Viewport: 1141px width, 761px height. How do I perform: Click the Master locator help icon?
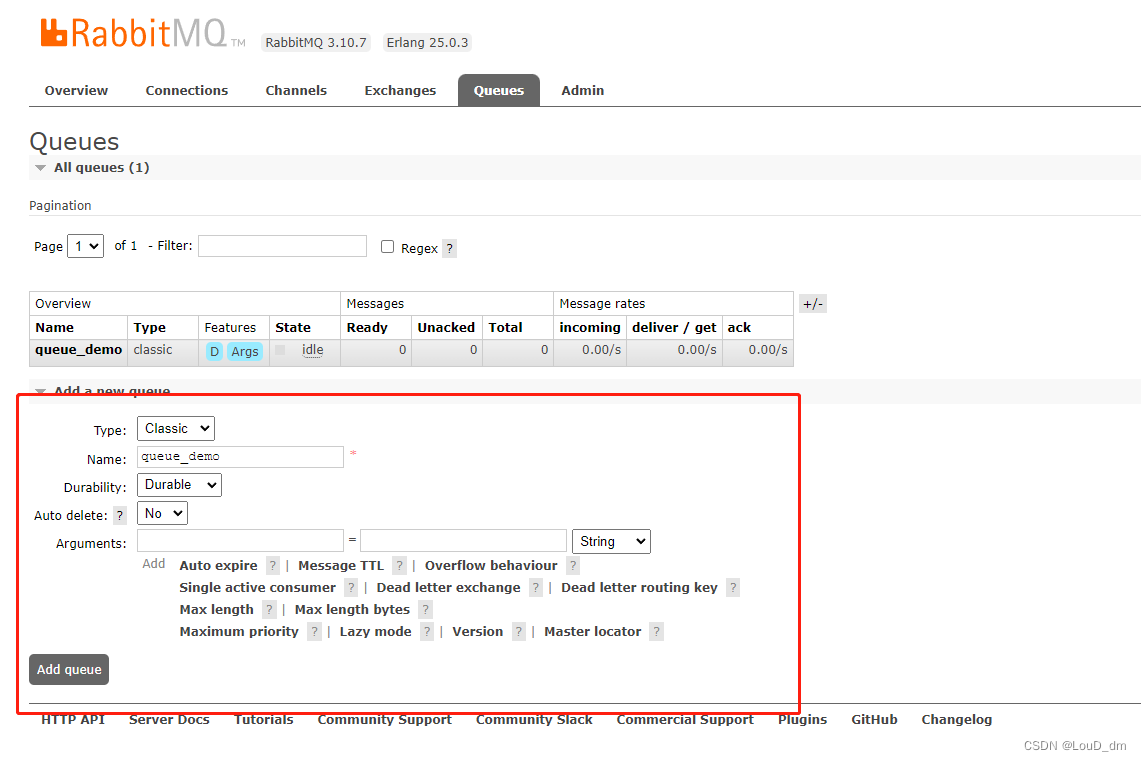point(656,631)
